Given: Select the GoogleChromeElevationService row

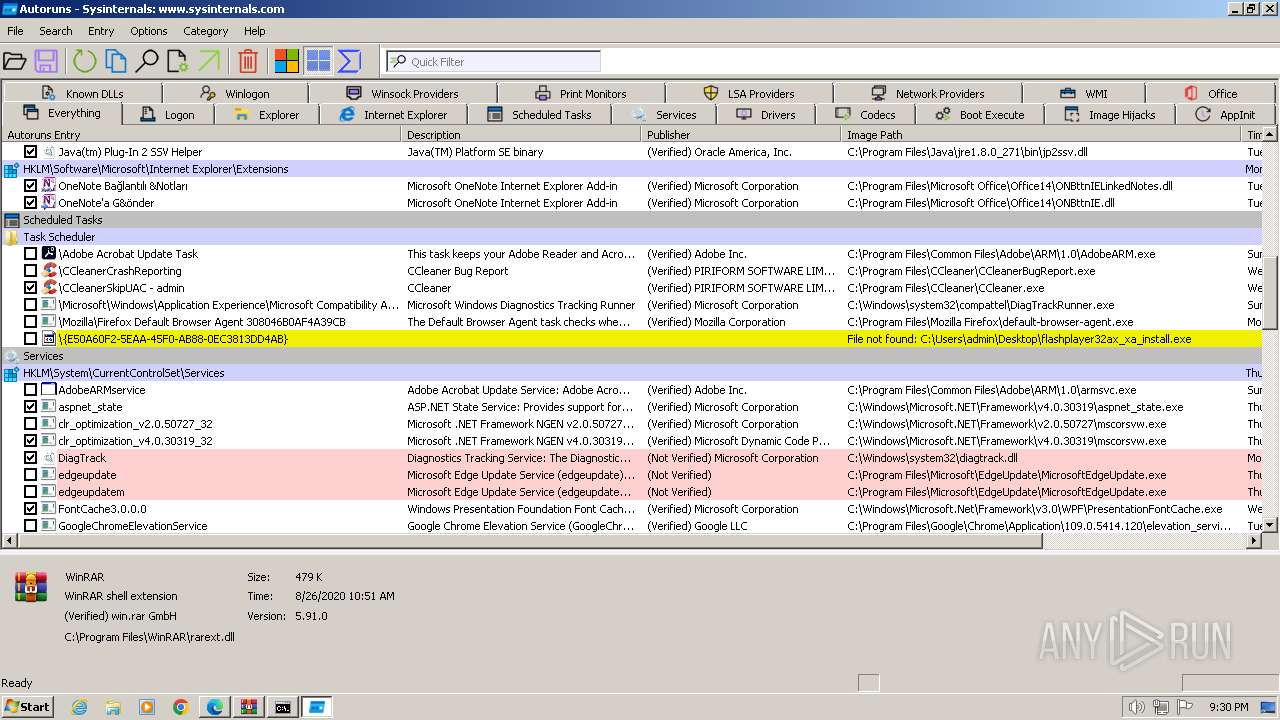Looking at the screenshot, I should [632, 526].
